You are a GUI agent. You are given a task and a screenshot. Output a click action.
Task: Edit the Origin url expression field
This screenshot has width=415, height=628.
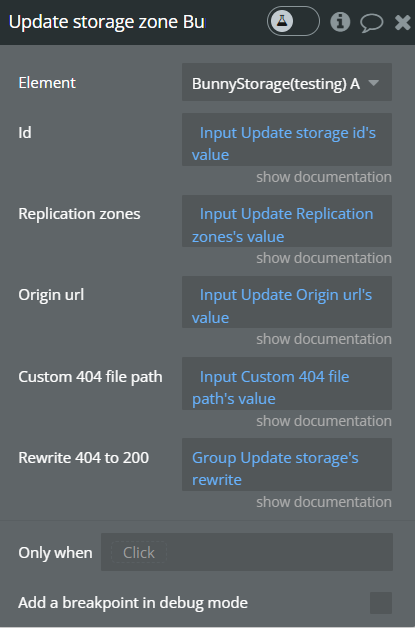click(x=287, y=302)
